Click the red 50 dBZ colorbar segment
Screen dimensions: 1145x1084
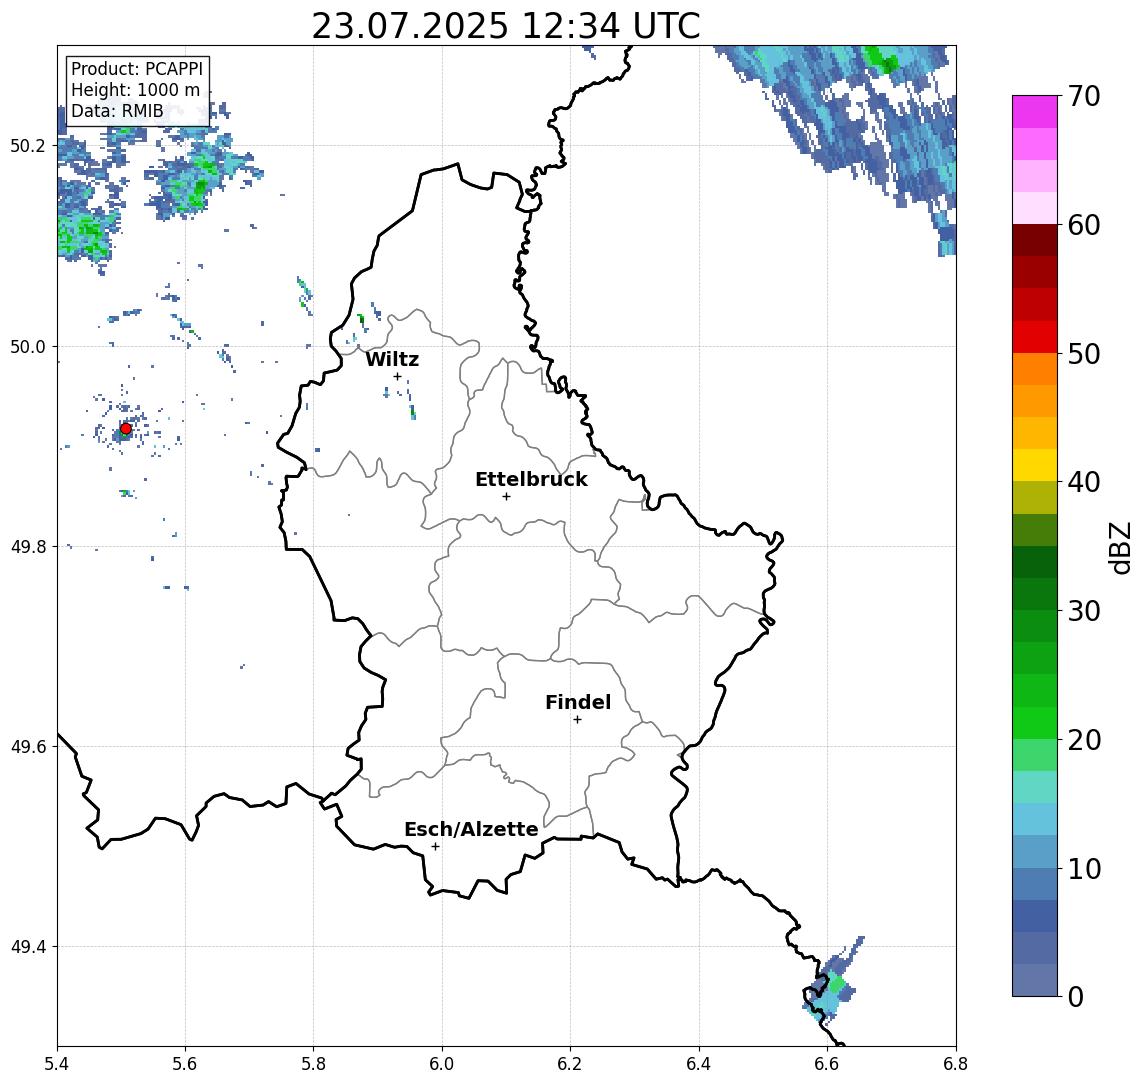1035,337
